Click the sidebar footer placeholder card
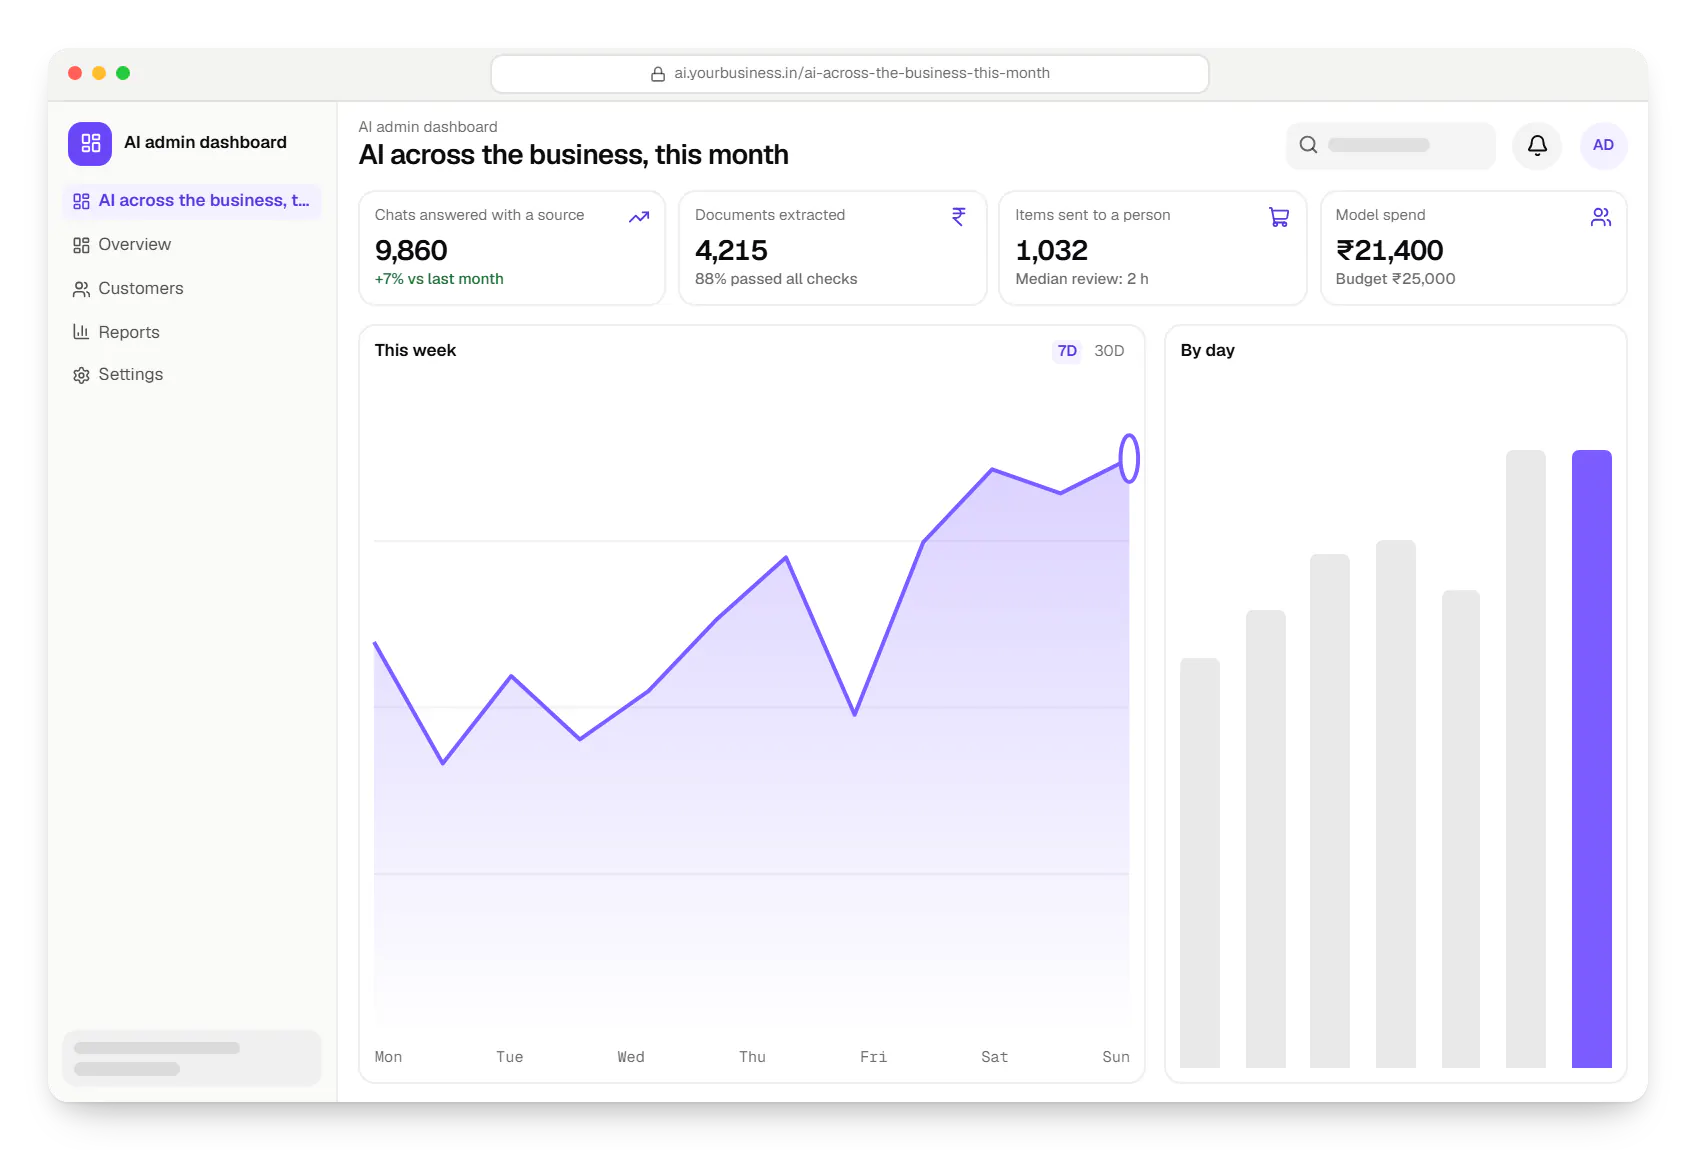The height and width of the screenshot is (1150, 1696). [x=192, y=1058]
